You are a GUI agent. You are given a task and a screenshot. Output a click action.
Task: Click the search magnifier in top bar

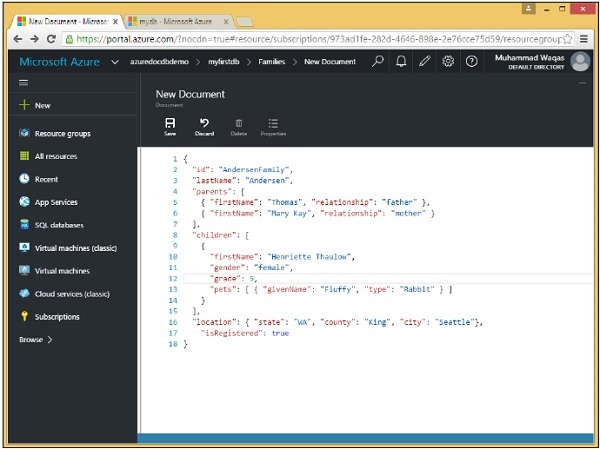click(x=377, y=61)
